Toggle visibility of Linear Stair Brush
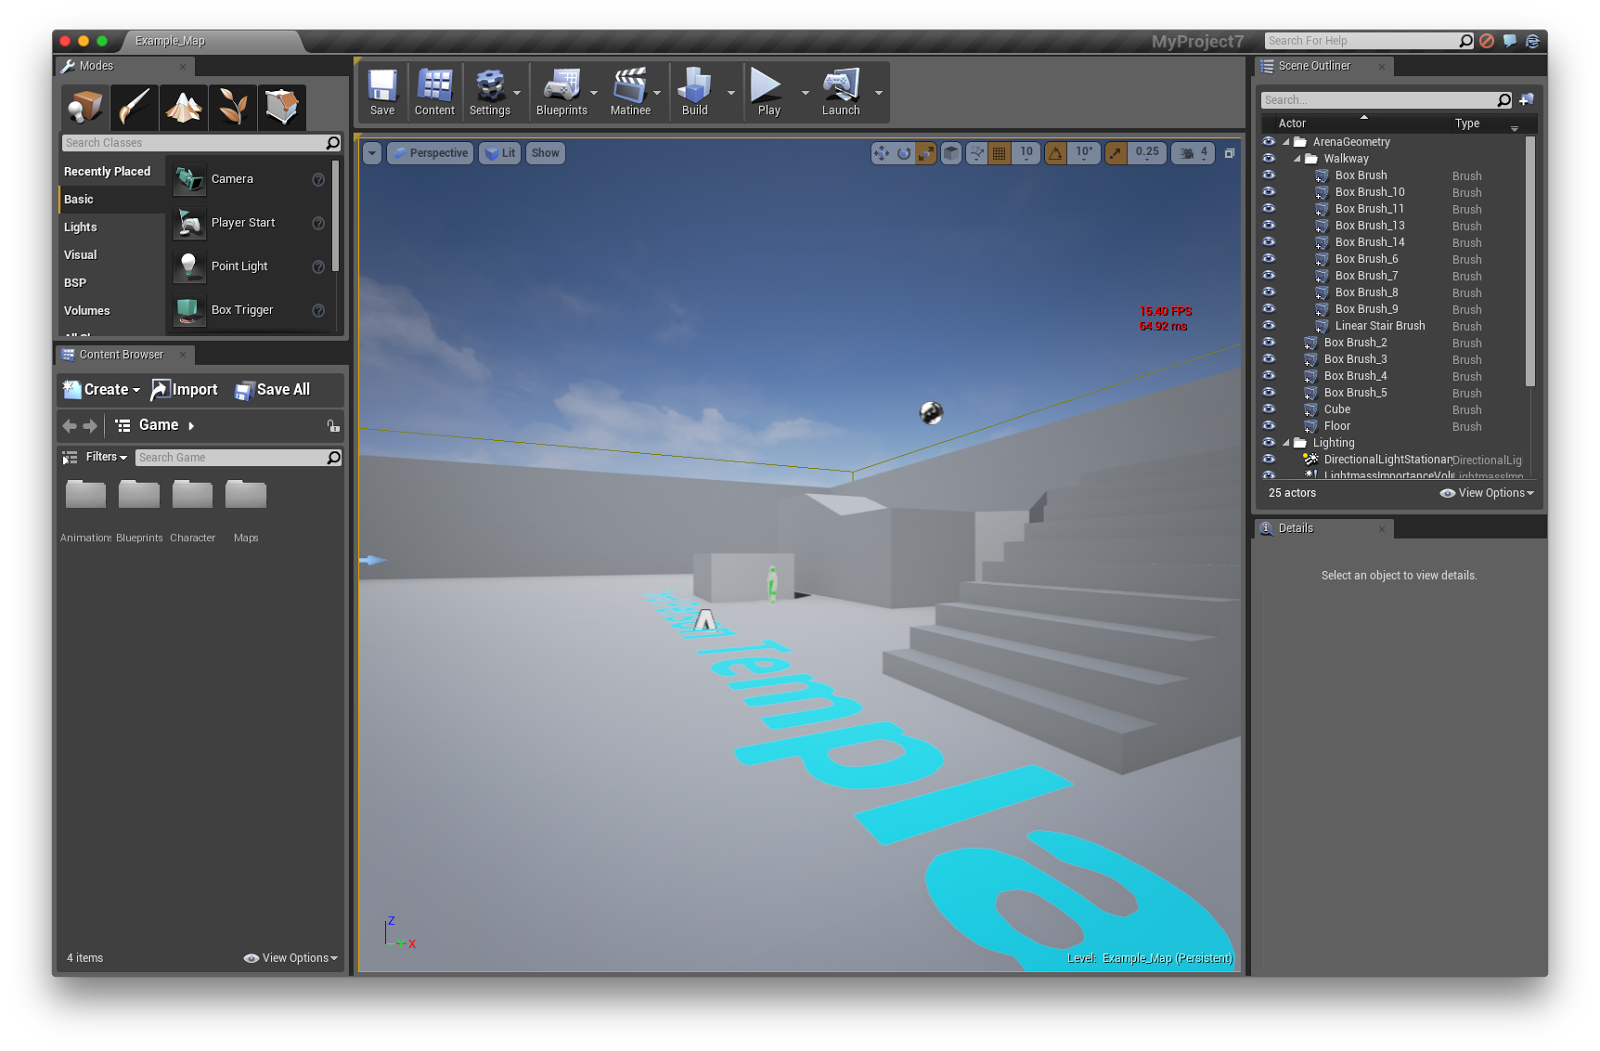Screen dimensions: 1600x1051 [1269, 325]
